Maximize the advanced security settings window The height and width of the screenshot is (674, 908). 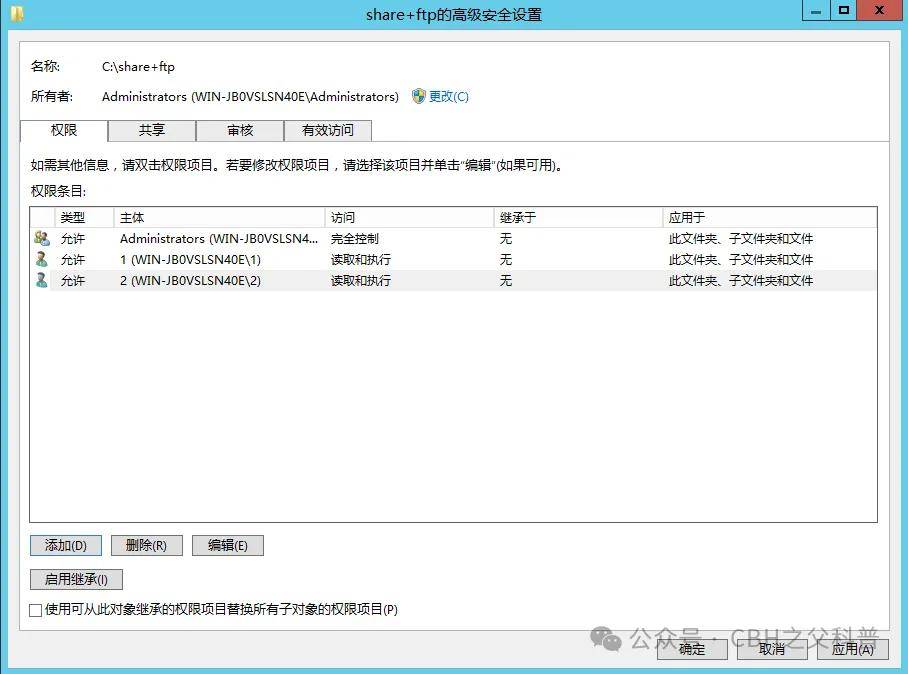point(844,11)
